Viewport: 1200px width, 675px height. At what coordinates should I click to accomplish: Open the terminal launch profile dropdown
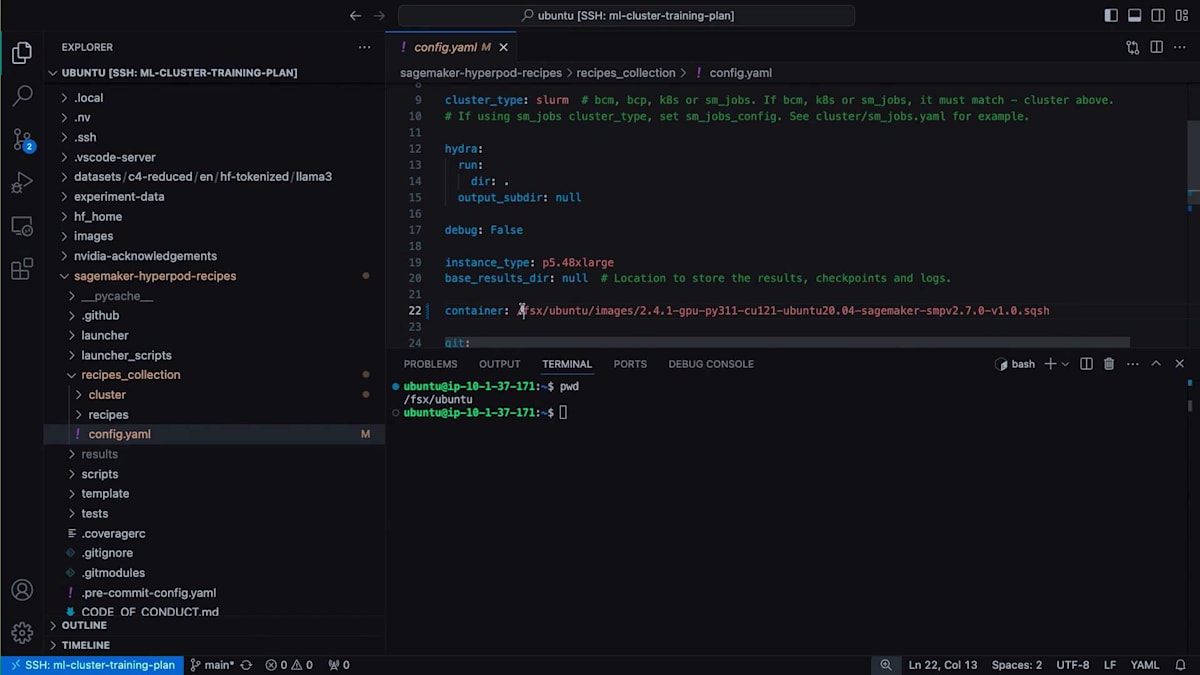click(1065, 364)
